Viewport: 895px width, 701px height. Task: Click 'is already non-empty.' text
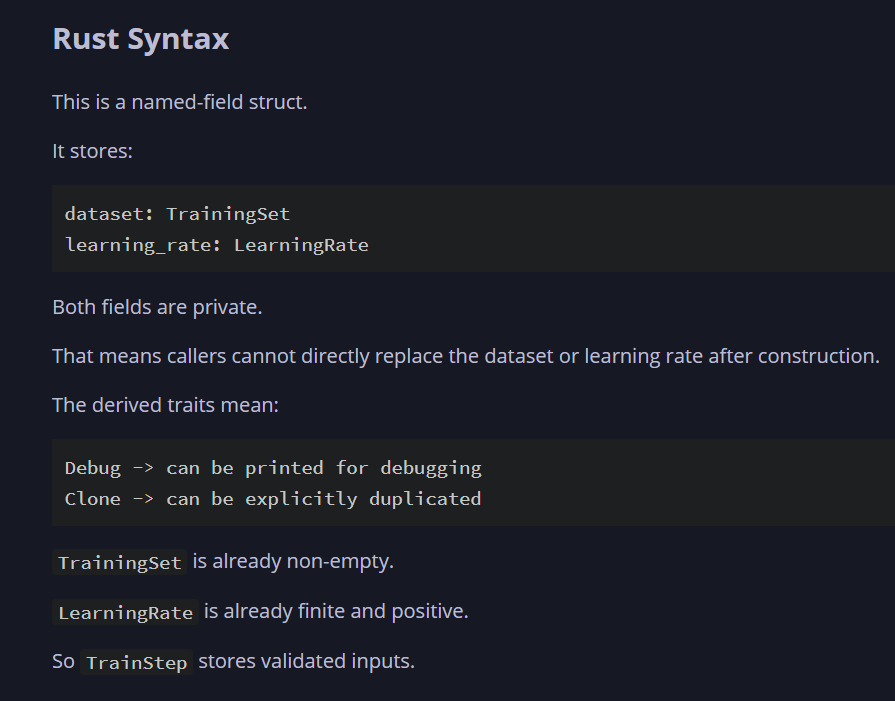[293, 561]
